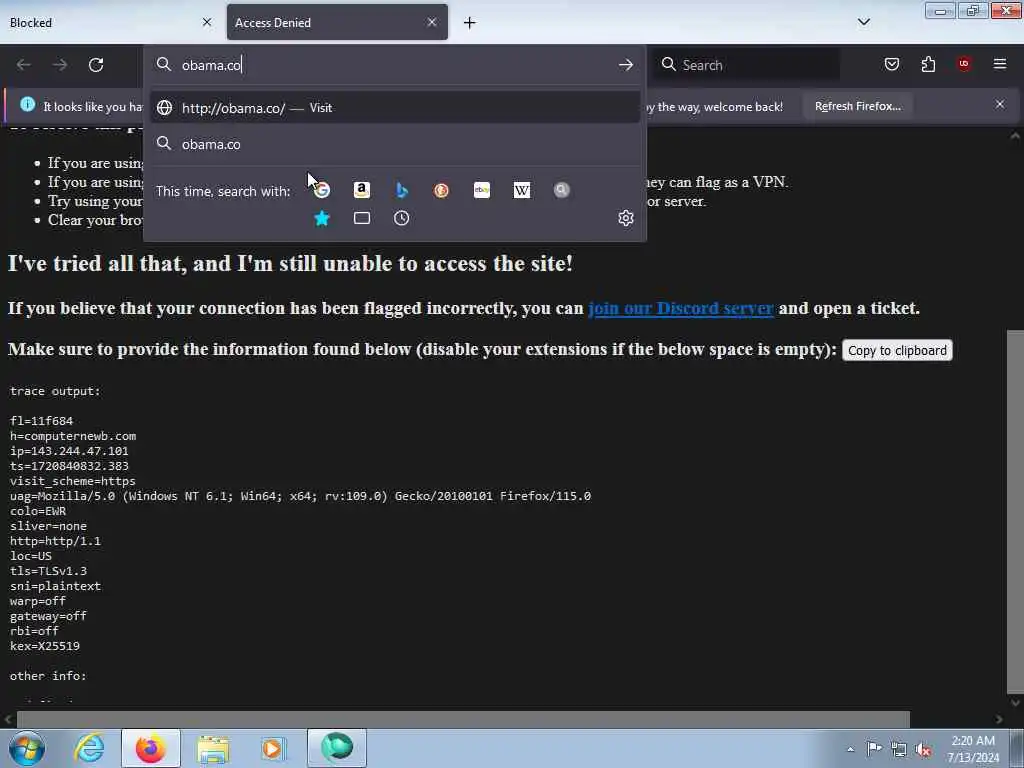Open the Pocket save icon

click(892, 64)
